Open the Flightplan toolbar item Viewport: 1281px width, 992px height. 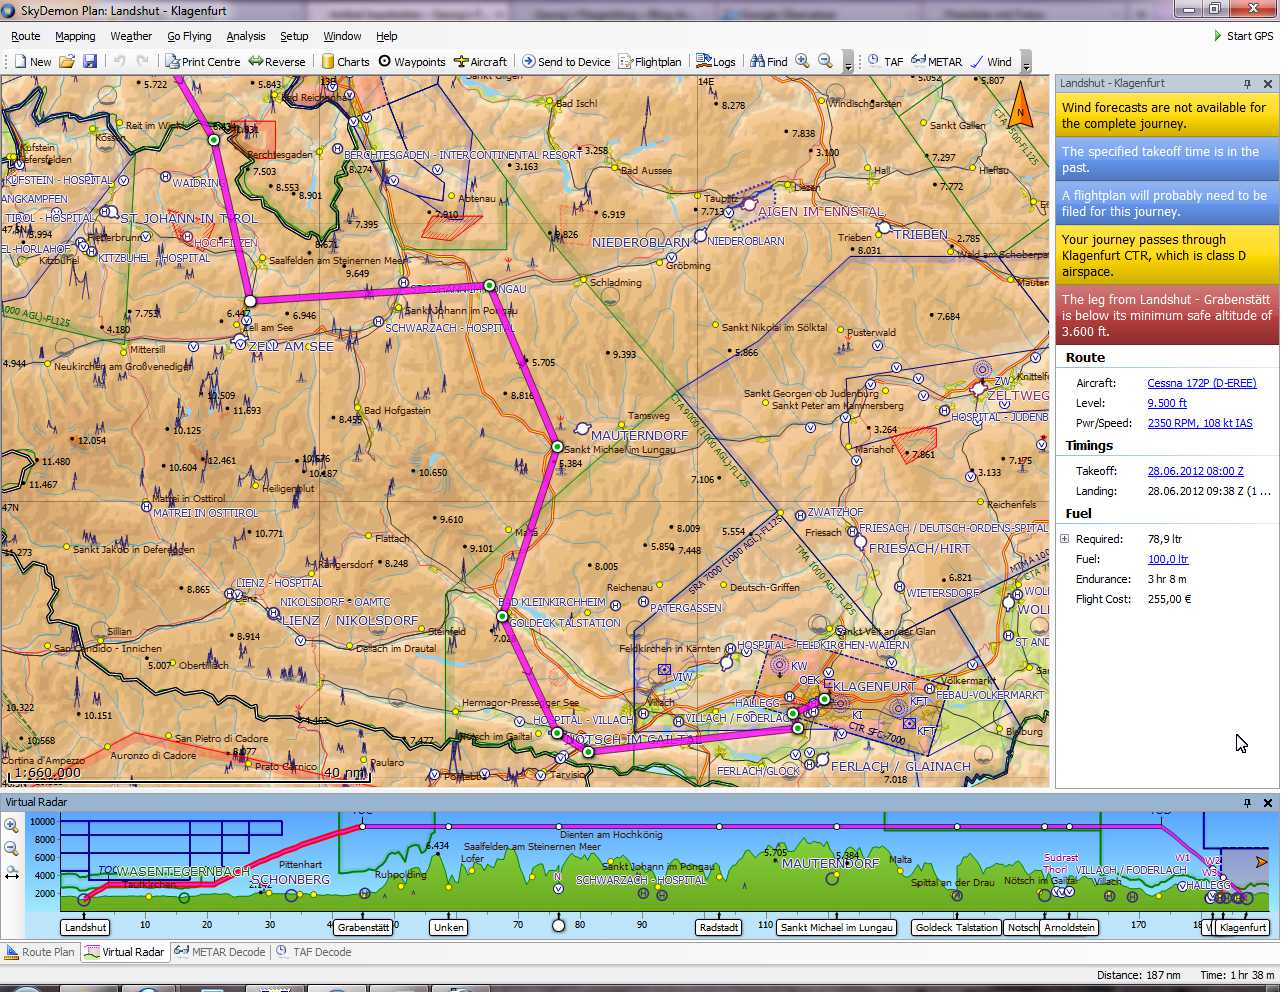tap(650, 62)
